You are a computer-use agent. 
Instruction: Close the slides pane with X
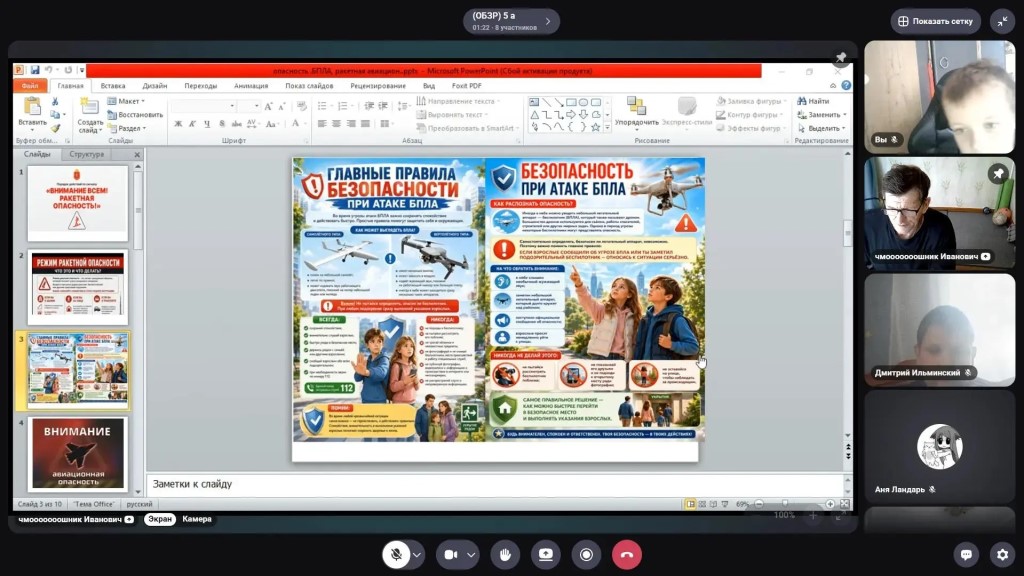137,155
